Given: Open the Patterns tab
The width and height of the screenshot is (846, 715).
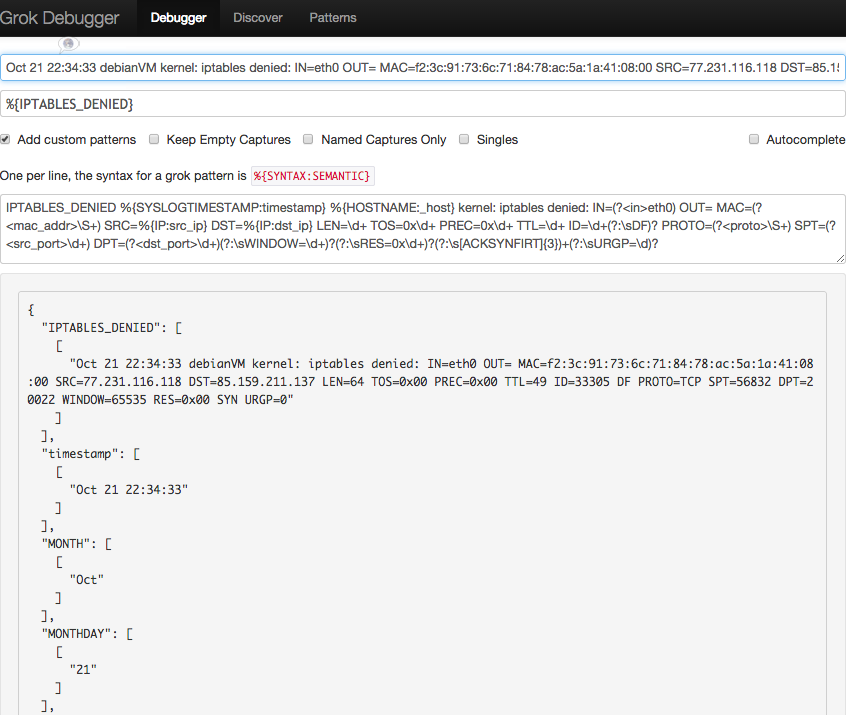Looking at the screenshot, I should (333, 18).
